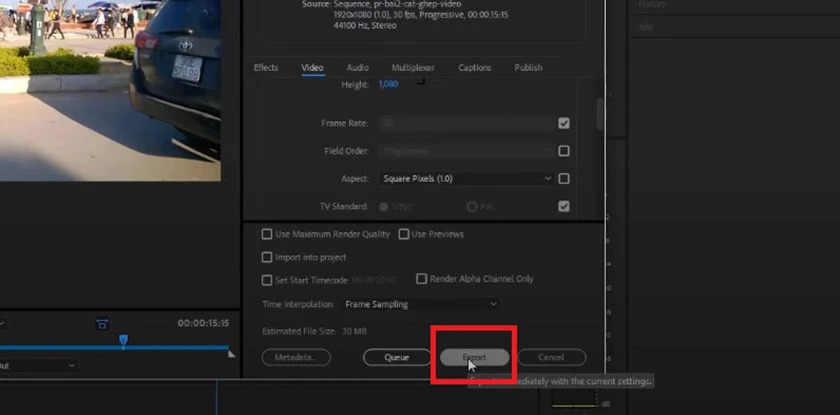Viewport: 840px width, 415px height.
Task: Enable the Use Previews checkbox
Action: [x=403, y=234]
